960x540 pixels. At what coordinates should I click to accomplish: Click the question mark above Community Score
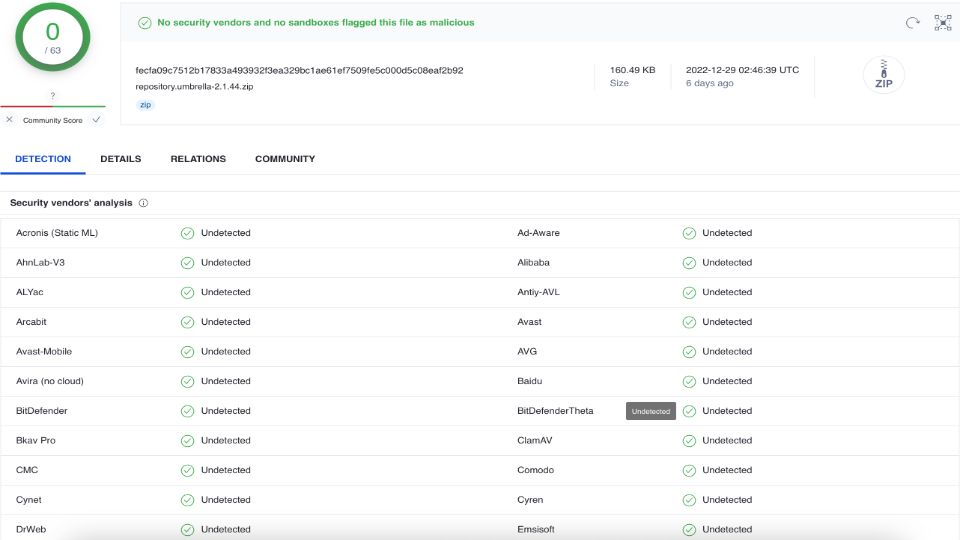tap(53, 96)
